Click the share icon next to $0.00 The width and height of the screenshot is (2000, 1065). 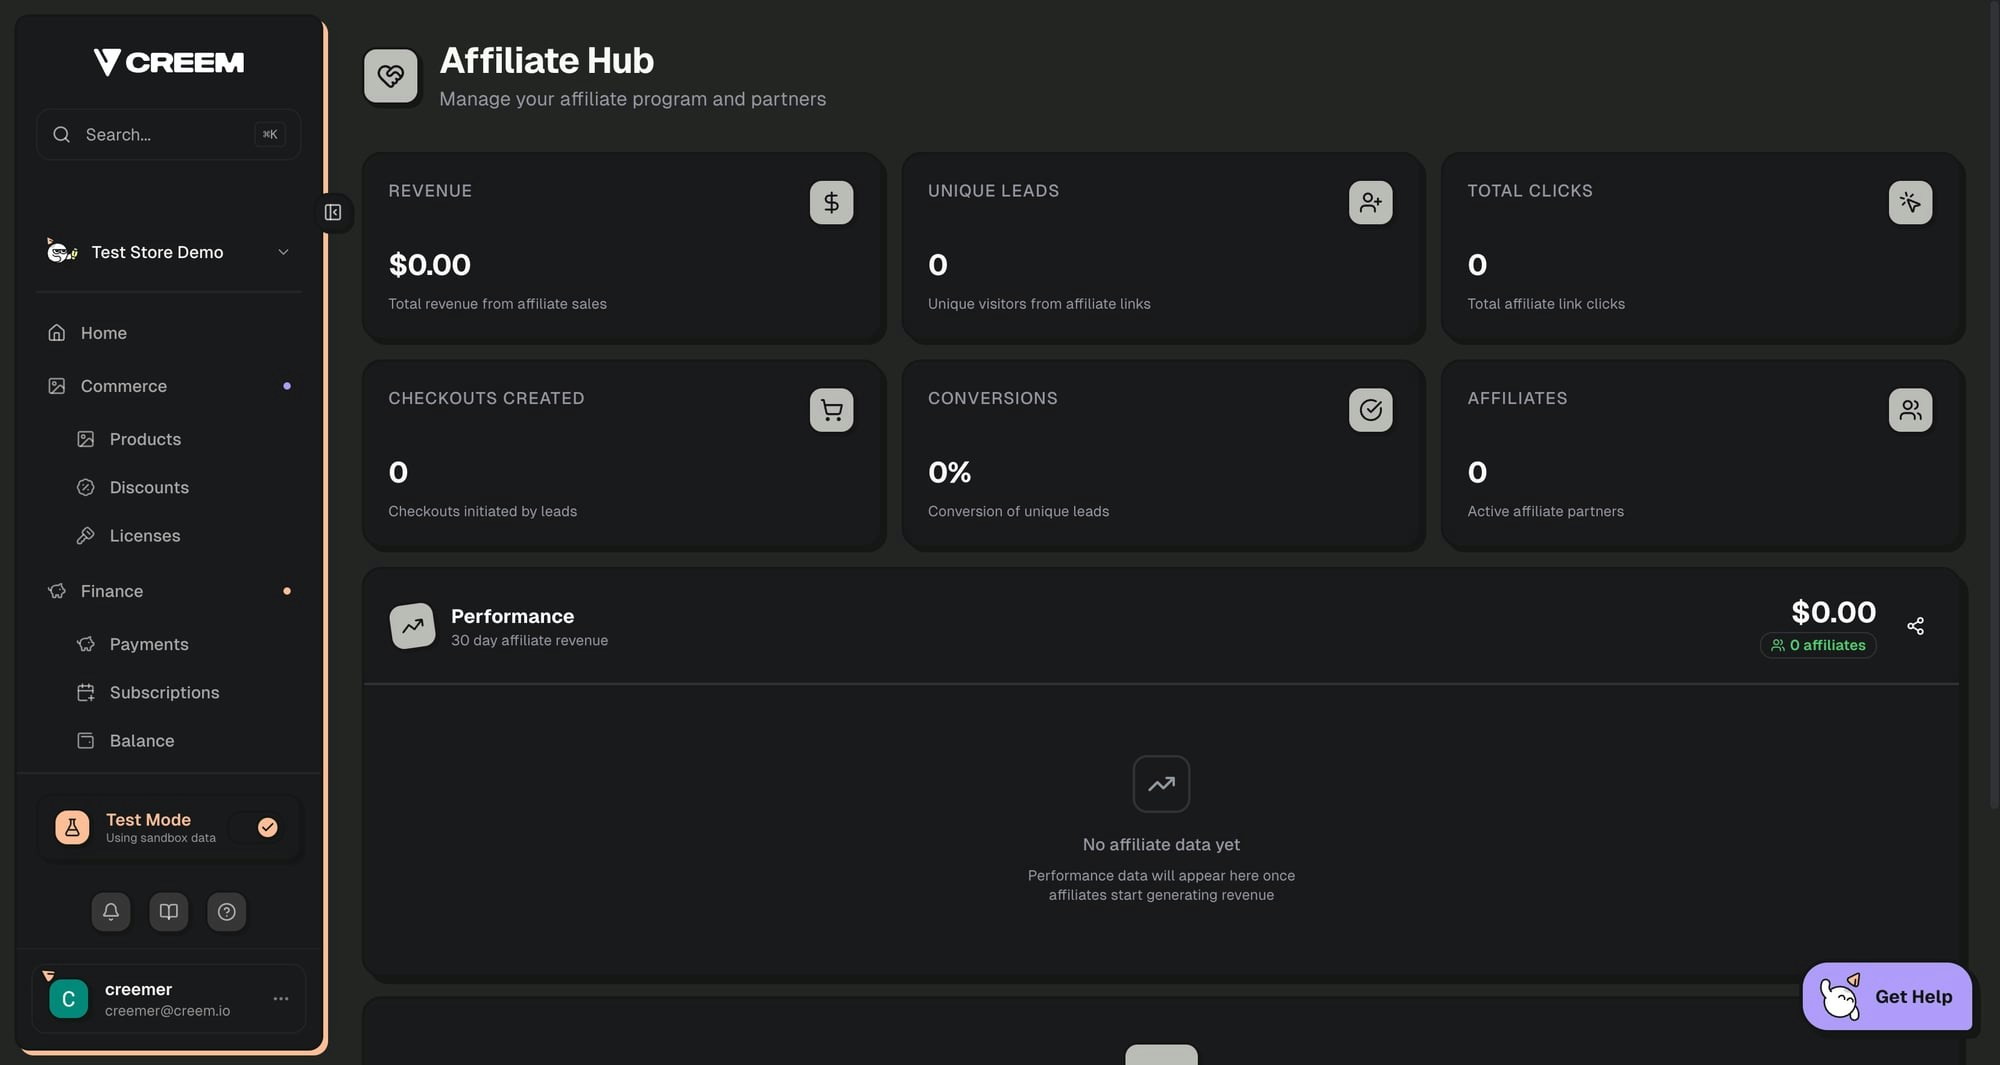point(1916,626)
